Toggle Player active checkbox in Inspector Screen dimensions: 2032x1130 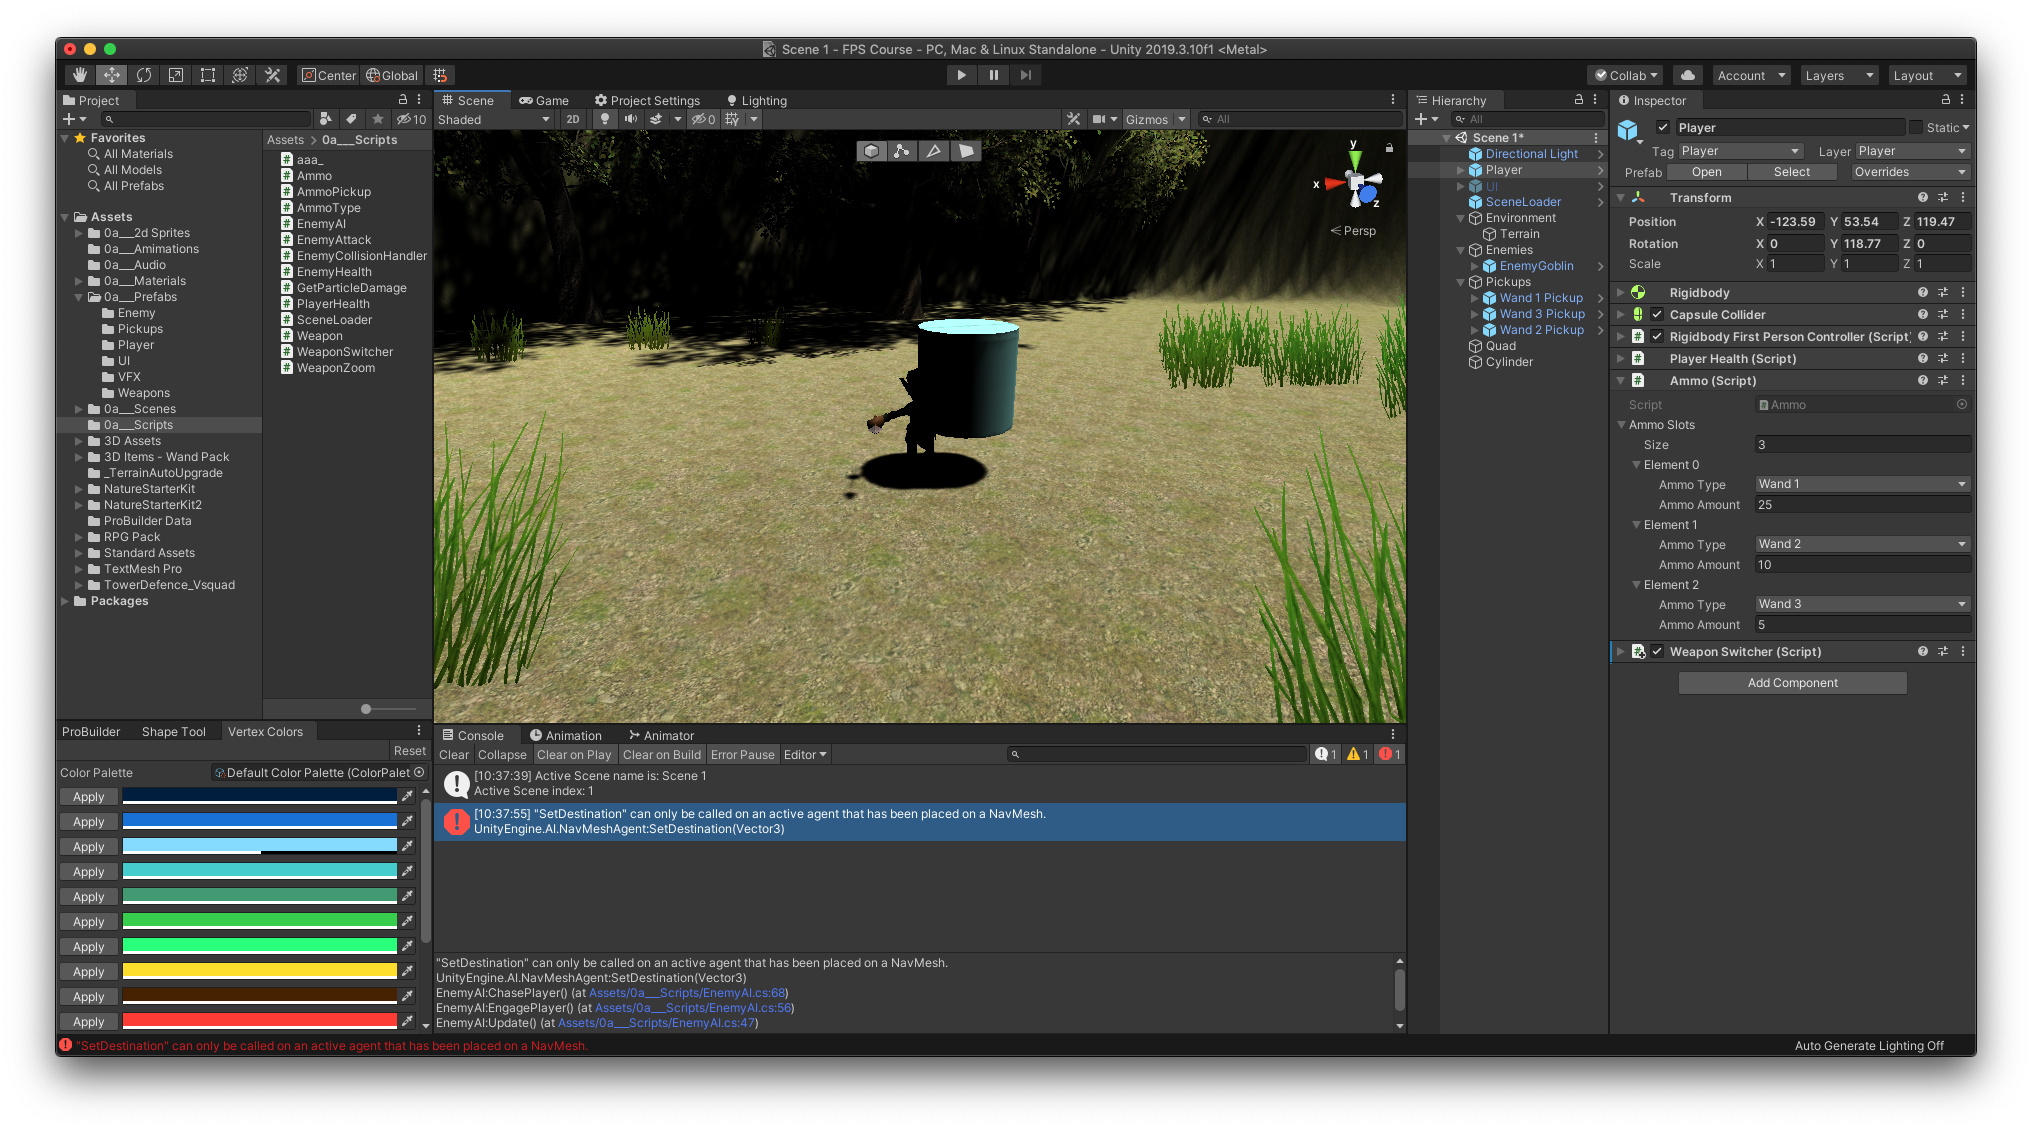(1663, 127)
